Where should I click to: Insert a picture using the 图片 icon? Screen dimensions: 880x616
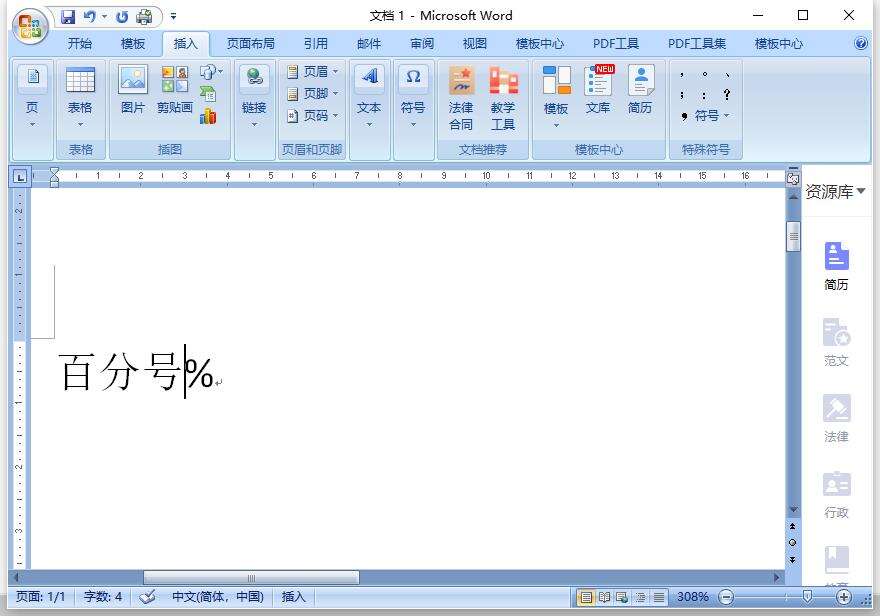[133, 79]
